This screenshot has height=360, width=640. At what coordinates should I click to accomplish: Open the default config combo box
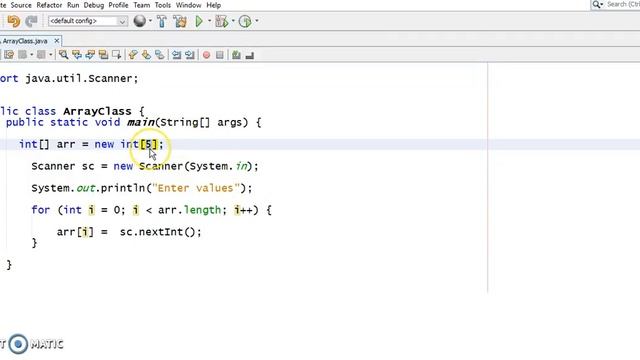click(87, 21)
